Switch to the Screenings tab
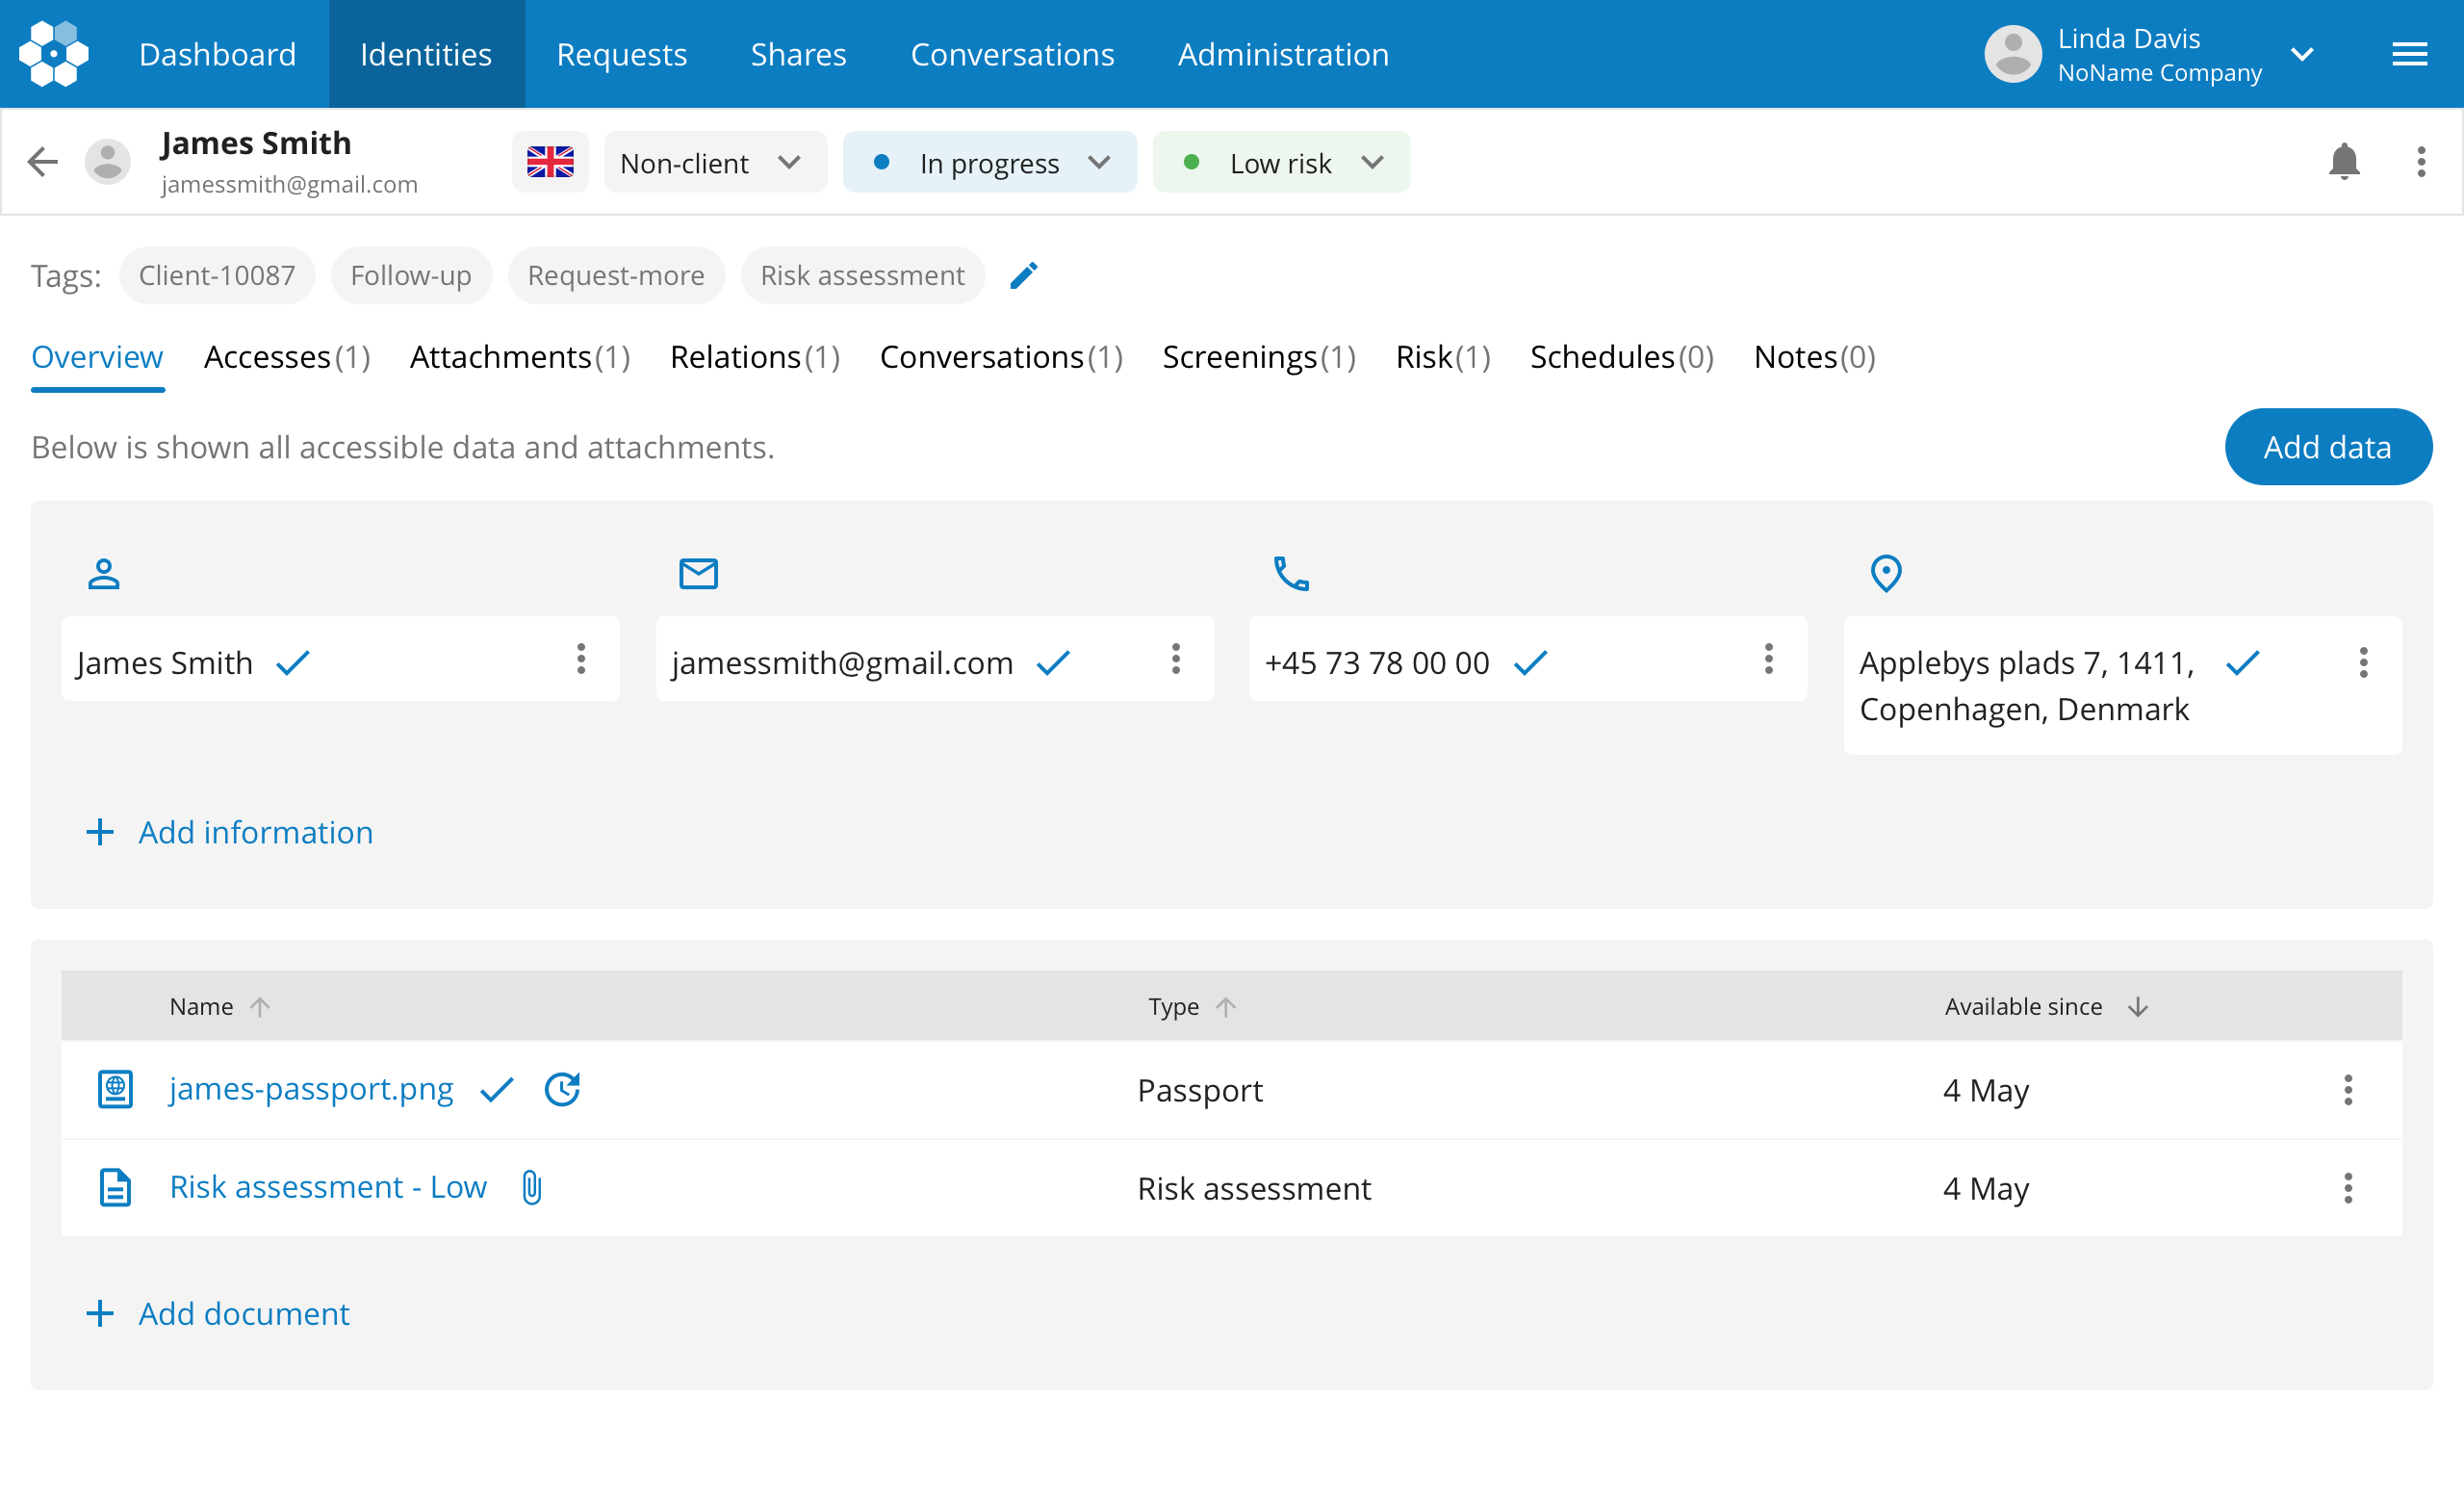The width and height of the screenshot is (2464, 1502). tap(1258, 357)
